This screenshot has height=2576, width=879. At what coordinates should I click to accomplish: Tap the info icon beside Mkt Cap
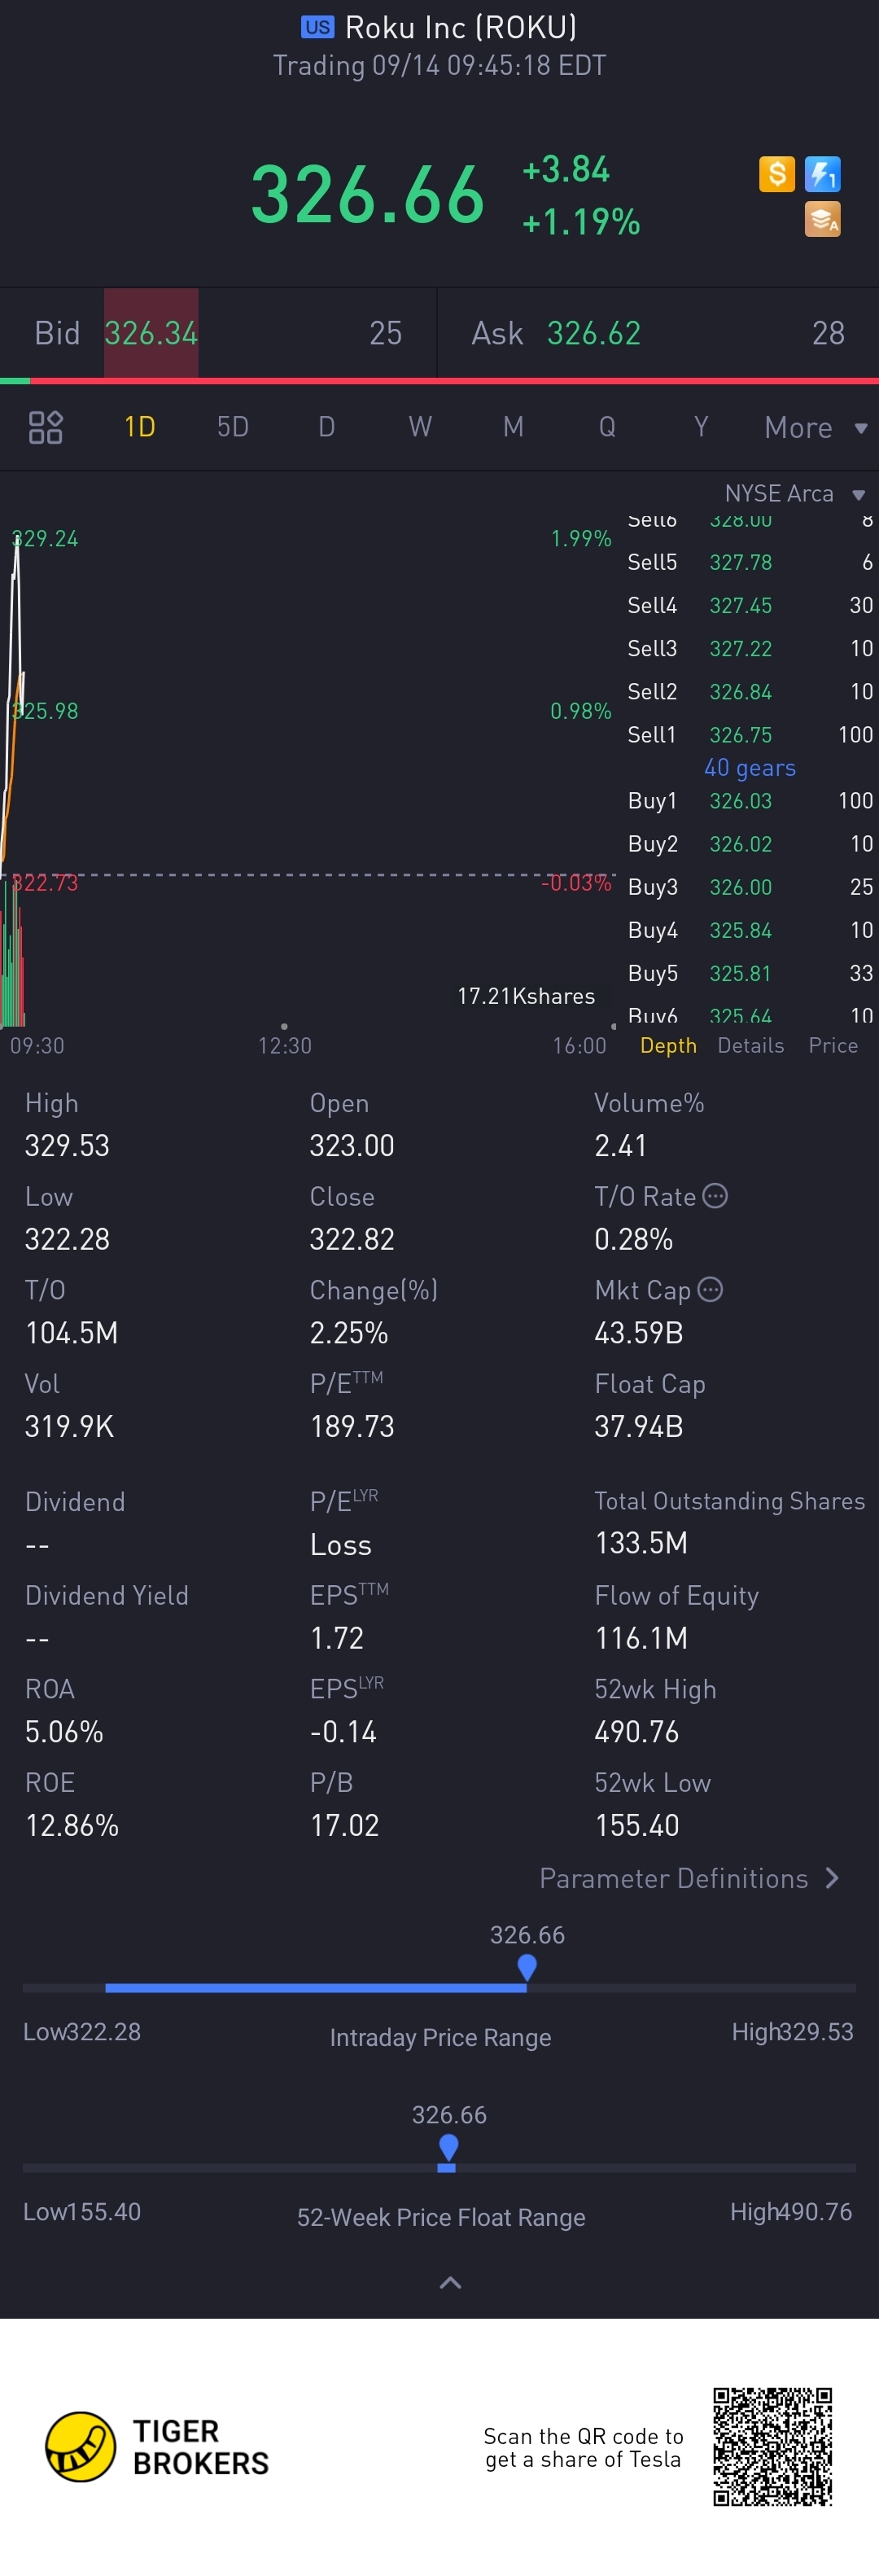pyautogui.click(x=710, y=1289)
